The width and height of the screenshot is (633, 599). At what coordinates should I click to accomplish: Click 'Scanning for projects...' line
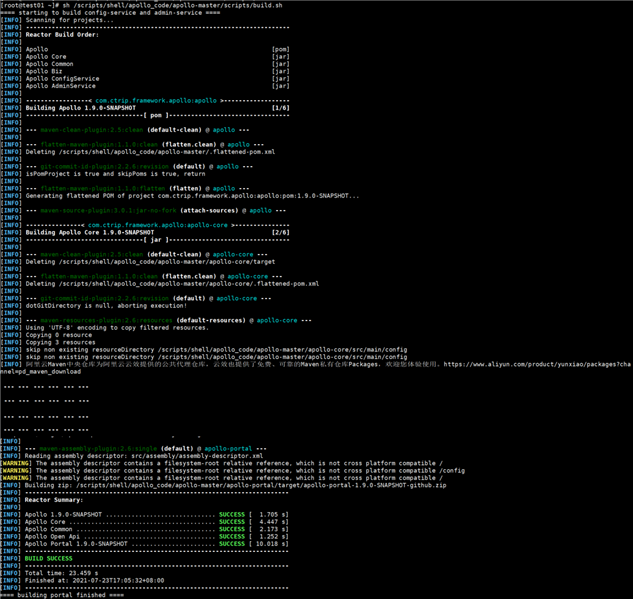[x=57, y=20]
